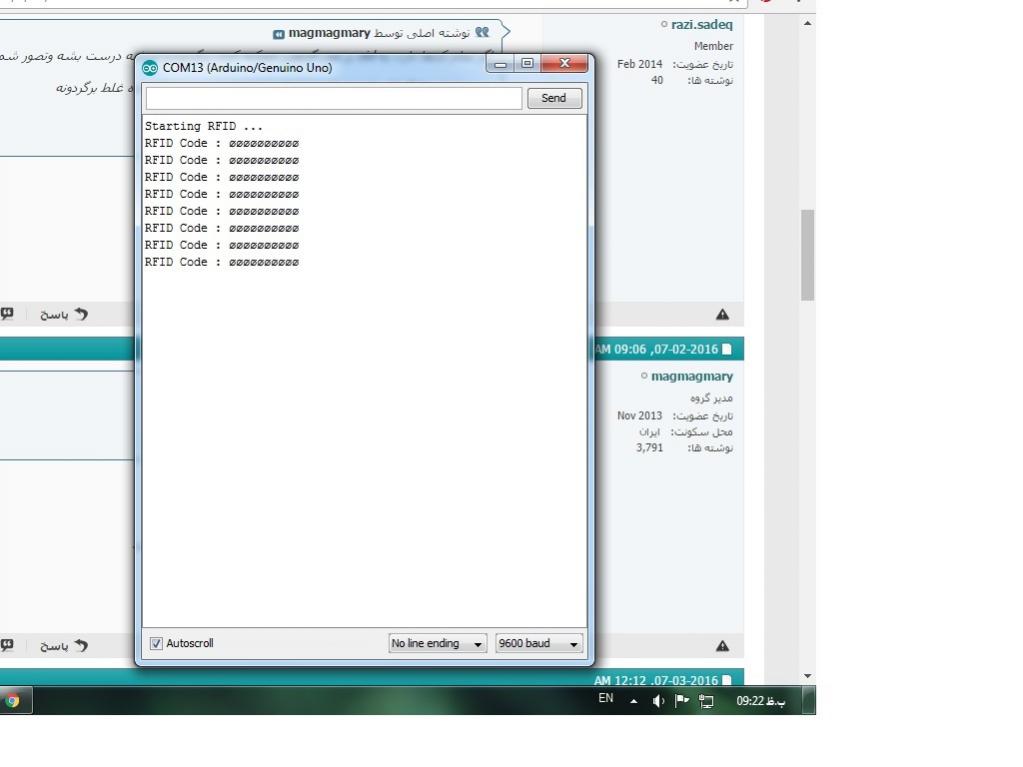Click the Action Center flag tray icon
The width and height of the screenshot is (1023, 767).
682,701
